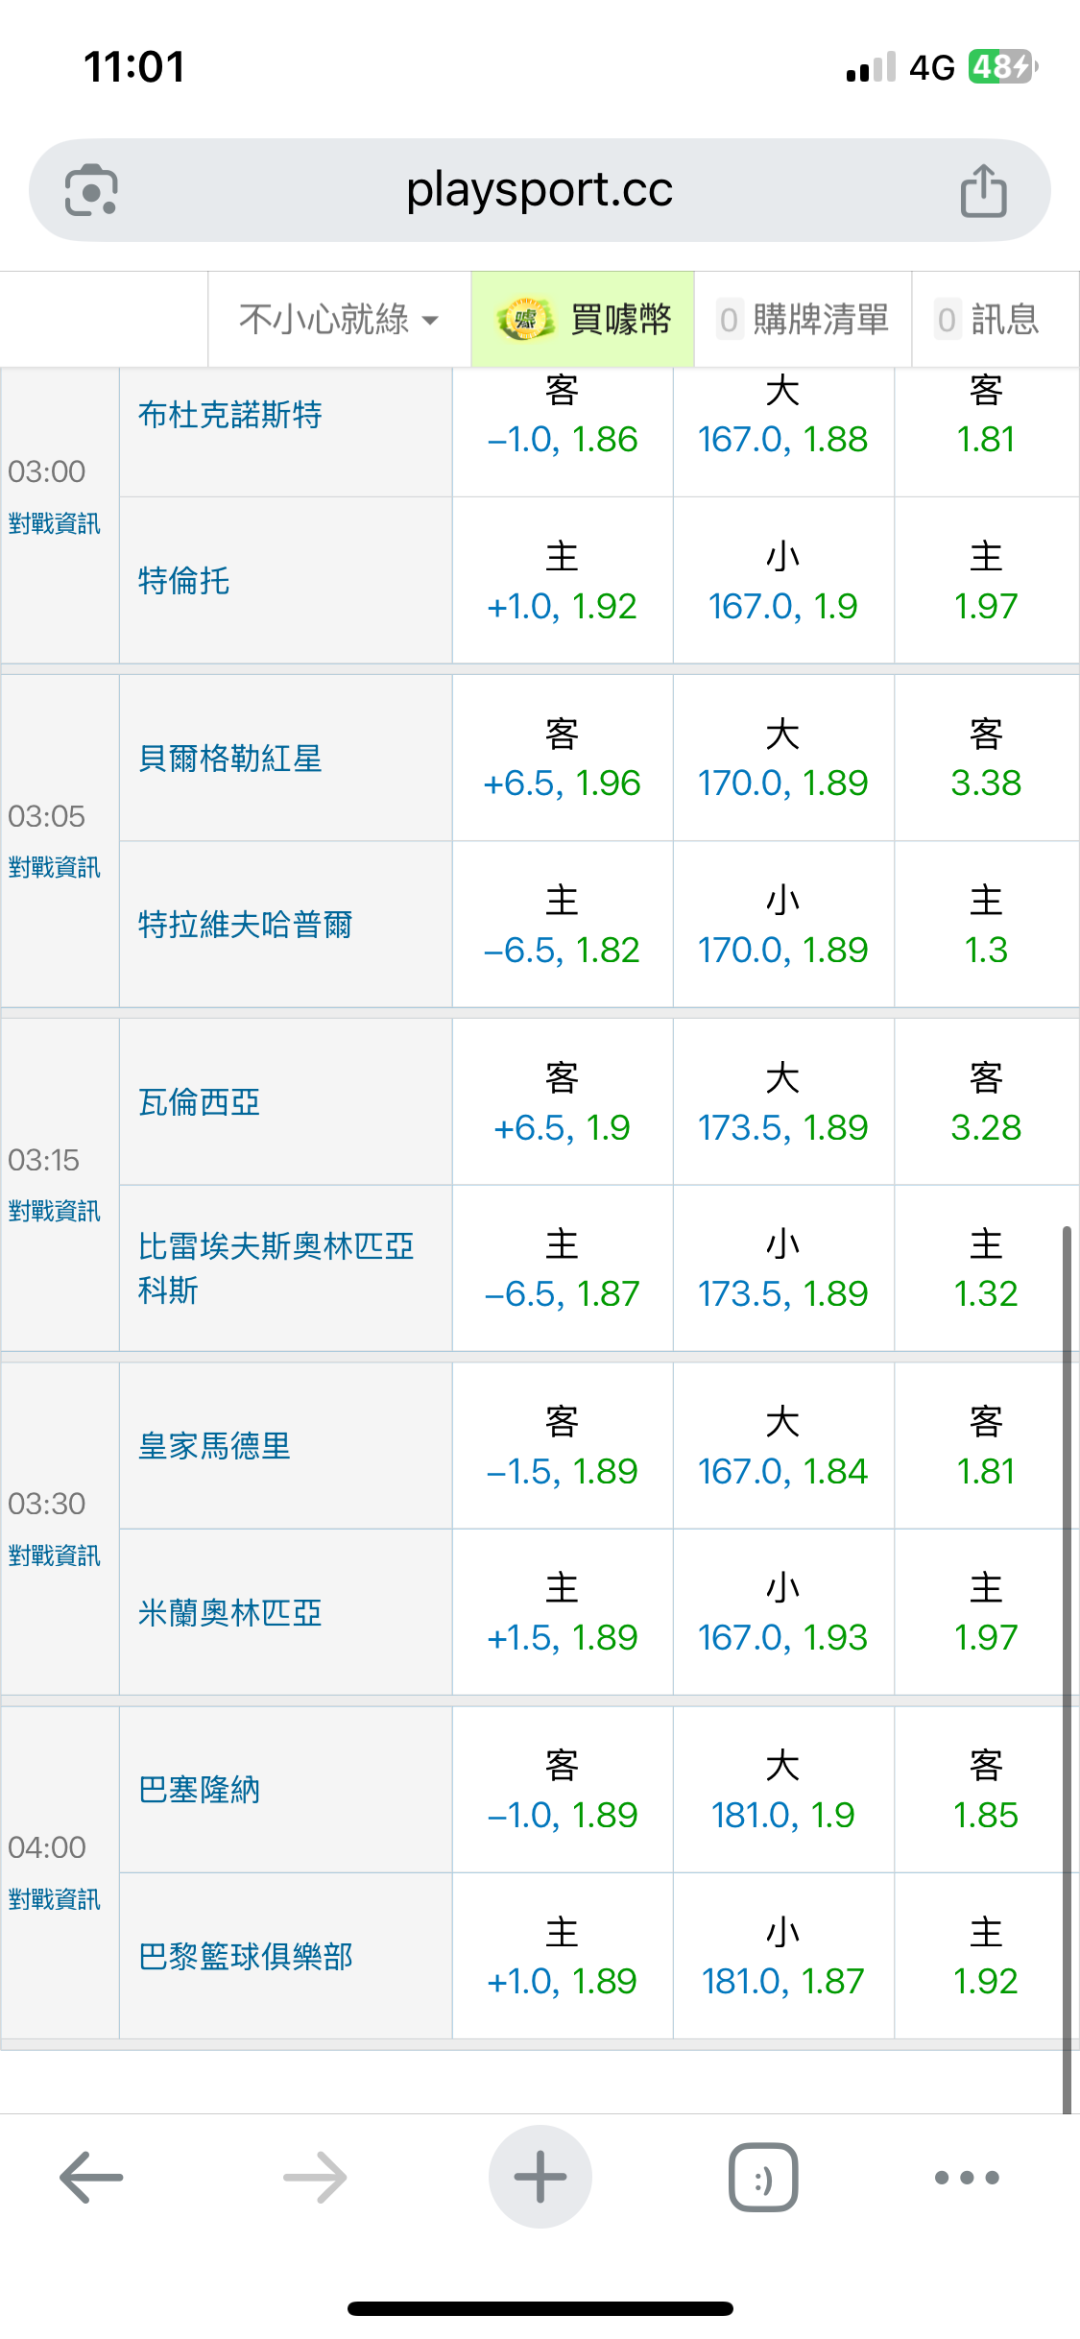Screen dimensions: 1080x2339
Task: Open a new tab with plus button
Action: point(540,2176)
